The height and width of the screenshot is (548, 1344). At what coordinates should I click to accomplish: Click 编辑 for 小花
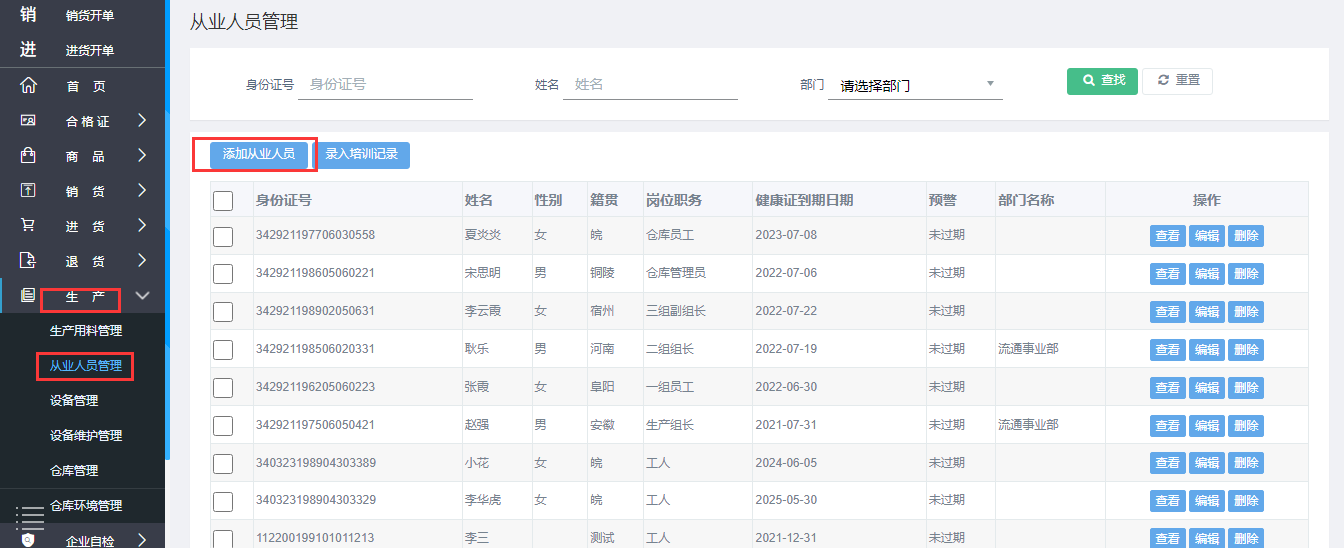(1207, 464)
